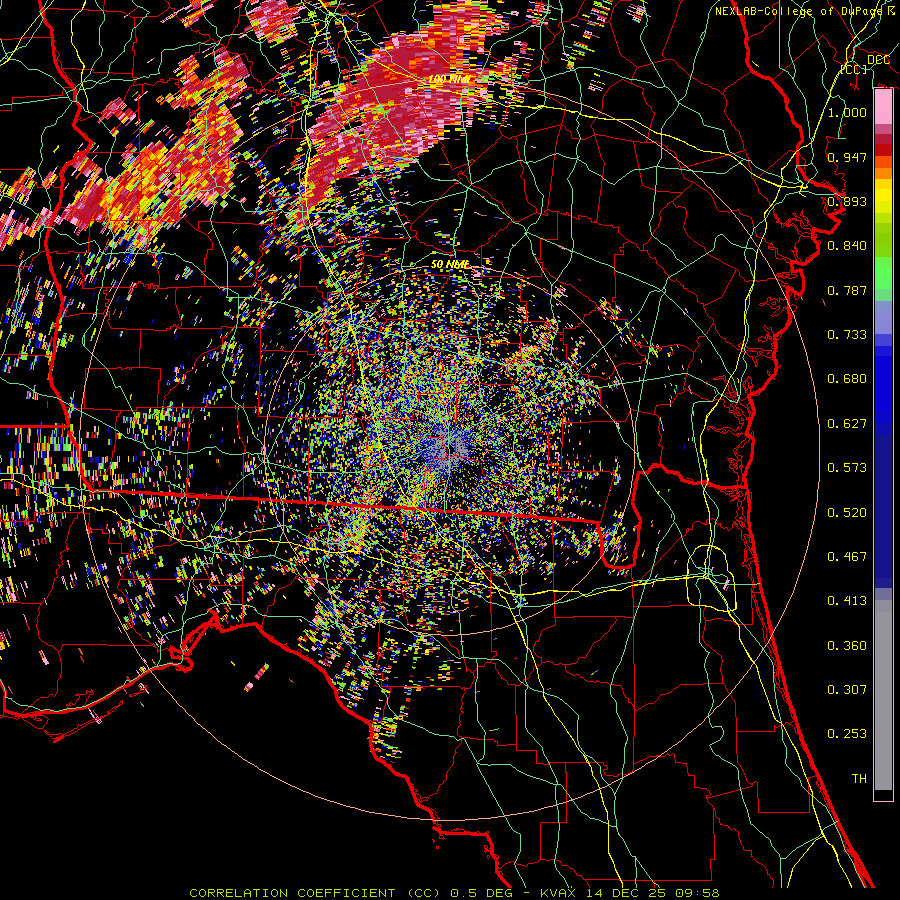Click the 1.000 color scale label
Screen dimensions: 900x900
(847, 112)
